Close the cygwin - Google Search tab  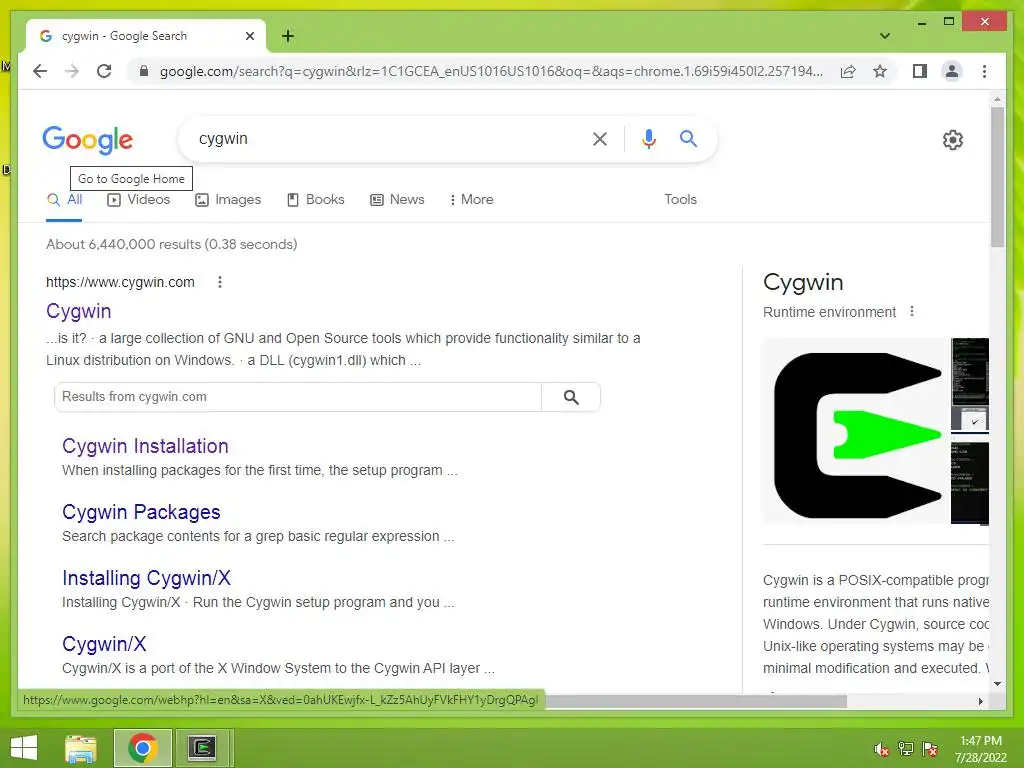(249, 36)
